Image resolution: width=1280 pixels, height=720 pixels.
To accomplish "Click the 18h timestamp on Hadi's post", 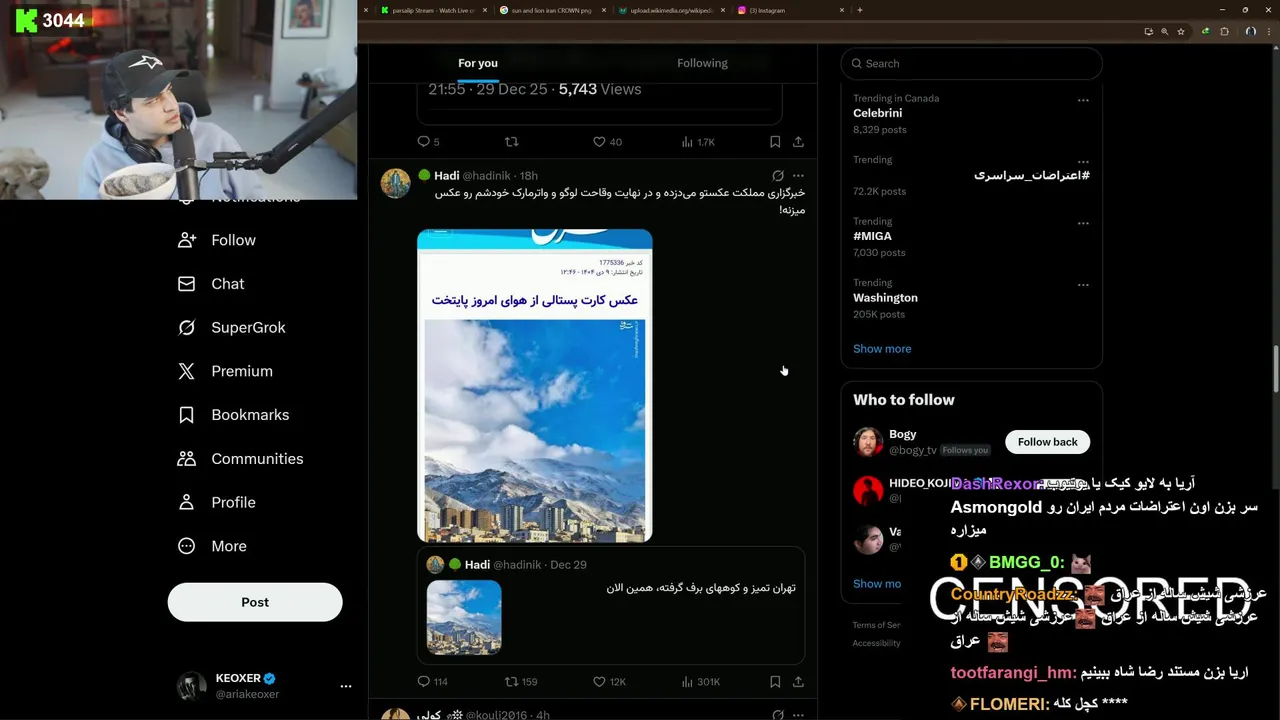I will 529,176.
